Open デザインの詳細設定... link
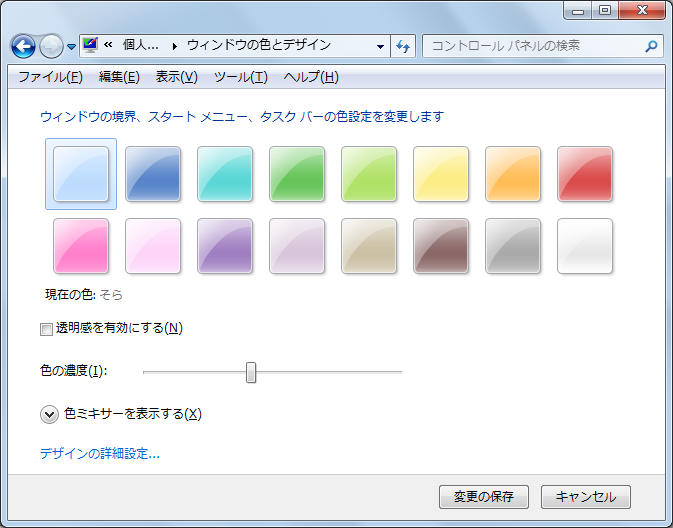 [100, 453]
